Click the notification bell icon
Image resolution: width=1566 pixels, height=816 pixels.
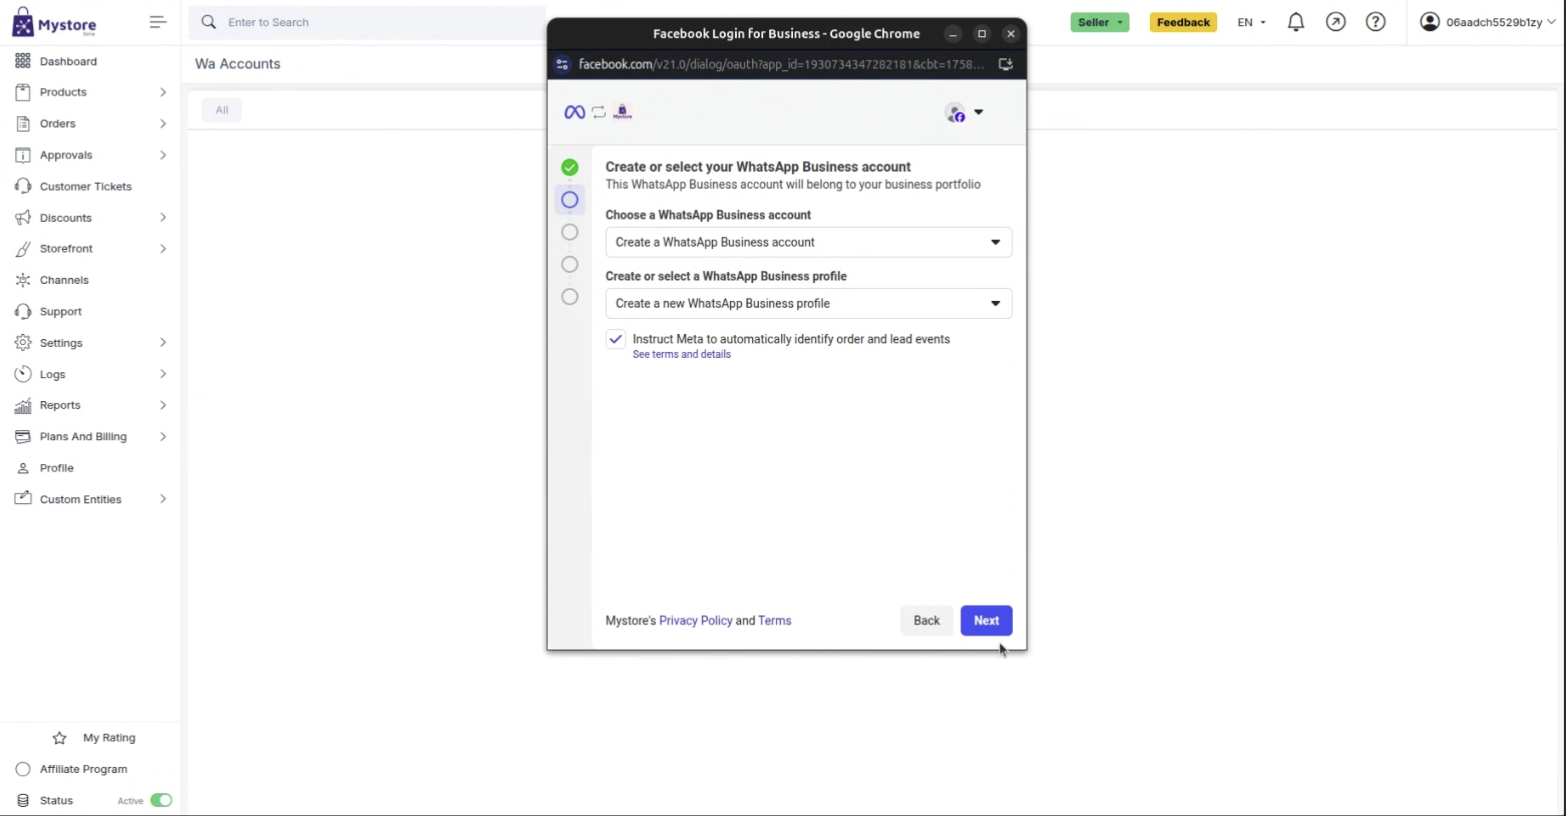[1295, 22]
